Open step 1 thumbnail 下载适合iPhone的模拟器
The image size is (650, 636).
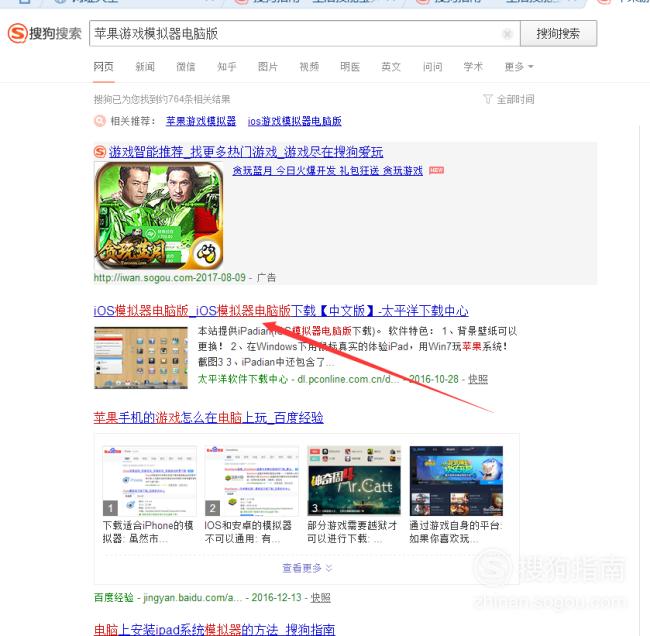coord(149,481)
